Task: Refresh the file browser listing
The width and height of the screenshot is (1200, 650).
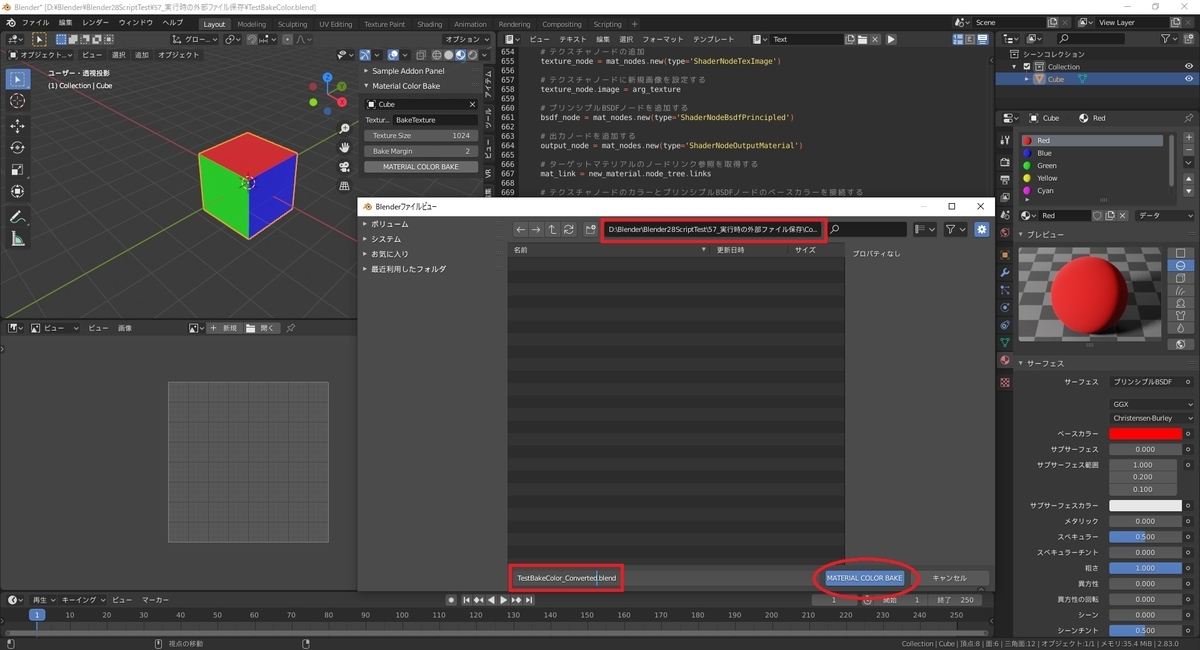Action: coord(569,230)
